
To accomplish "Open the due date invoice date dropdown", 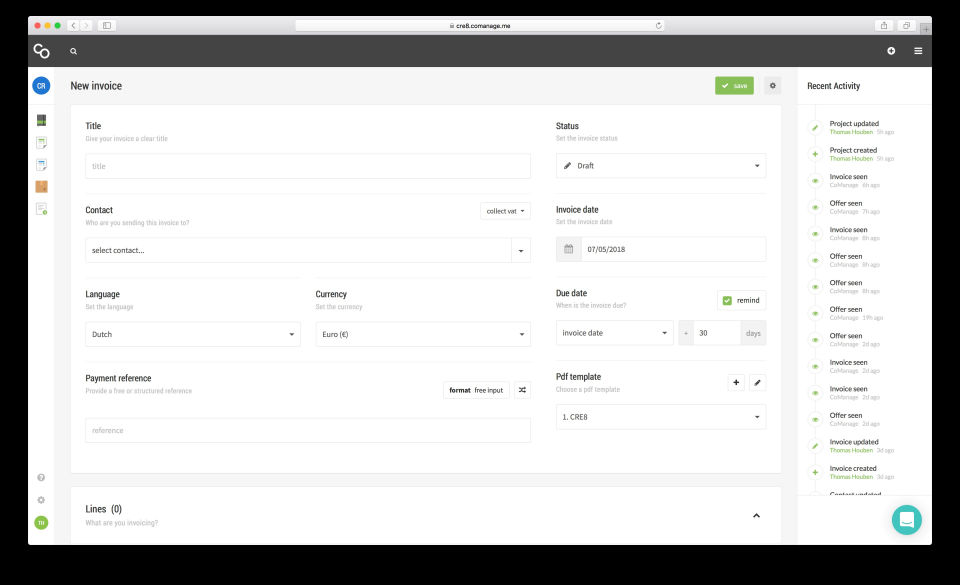I will coord(615,333).
